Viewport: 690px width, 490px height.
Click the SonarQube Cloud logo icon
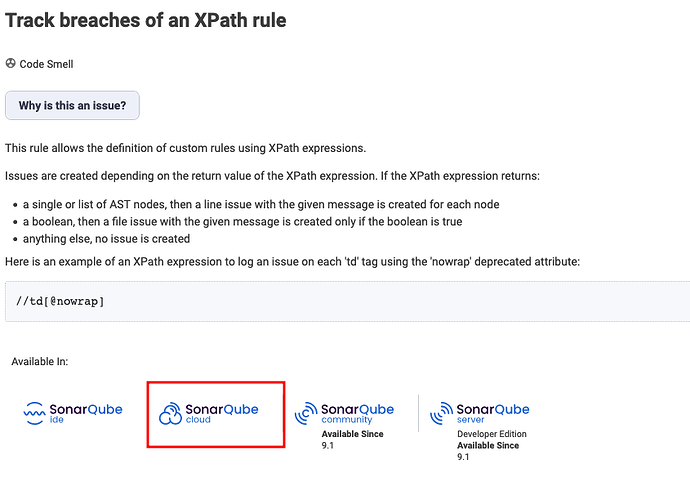click(171, 412)
